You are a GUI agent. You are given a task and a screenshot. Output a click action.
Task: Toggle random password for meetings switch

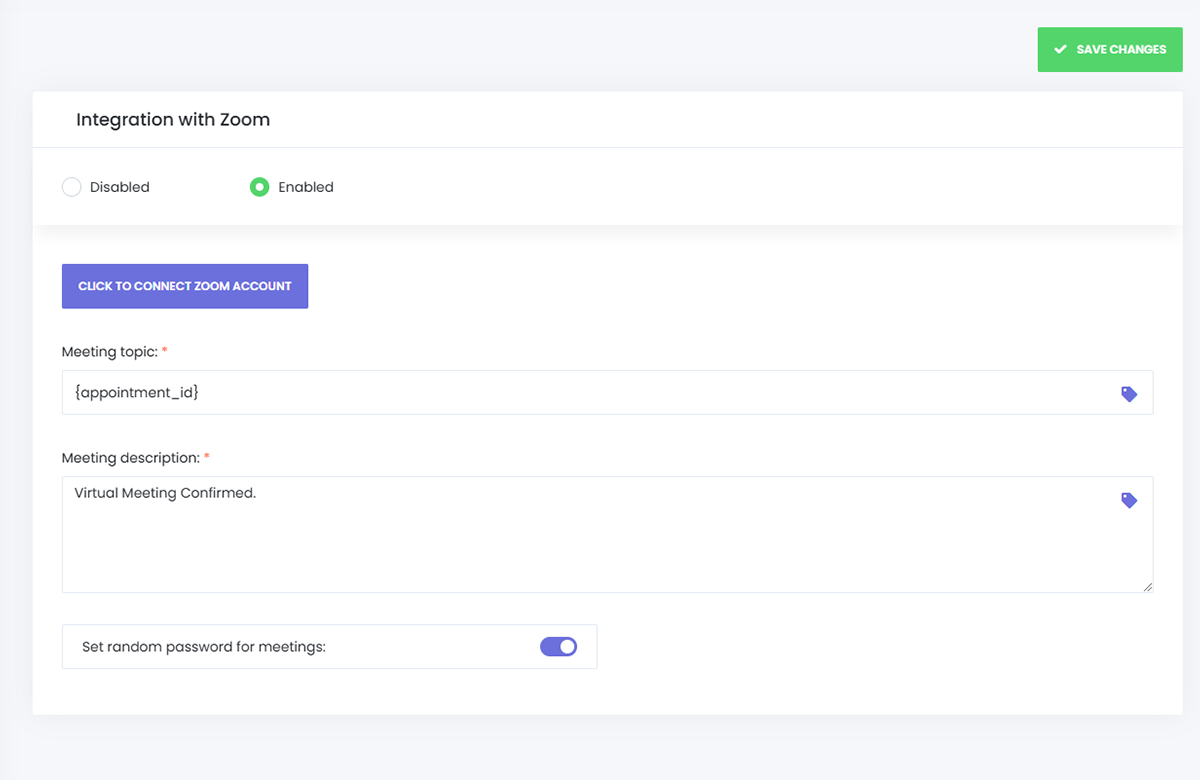(x=559, y=647)
